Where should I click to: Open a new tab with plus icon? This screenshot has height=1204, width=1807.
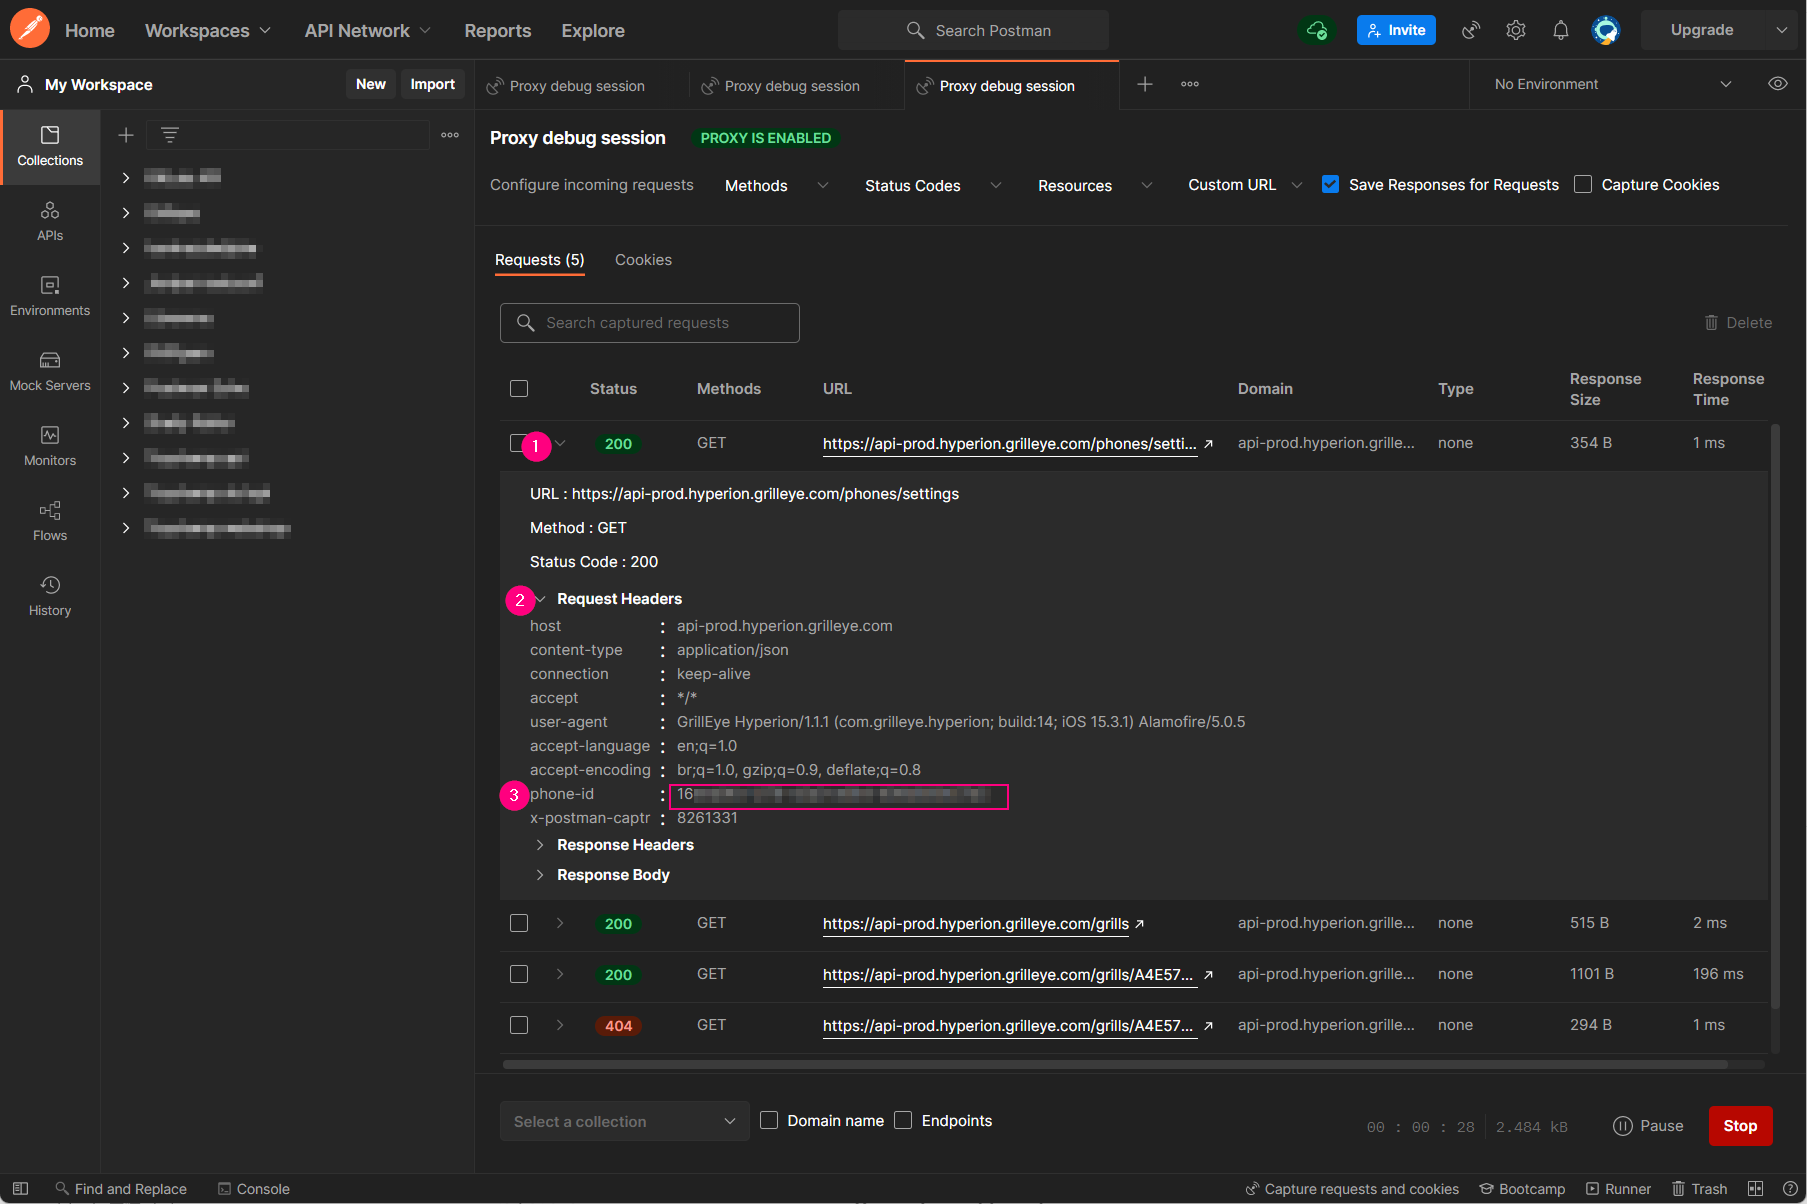pos(1145,84)
